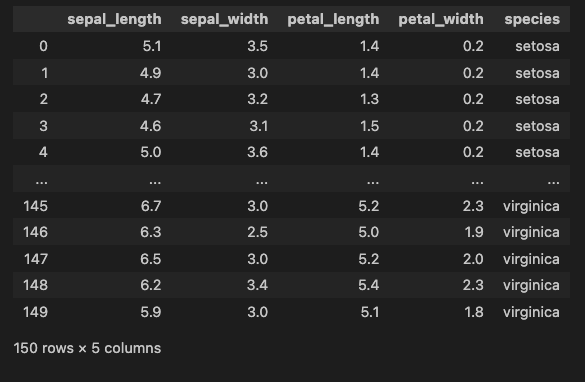Screen dimensions: 585x382
Task: Select sepal_length value 4.9 in row 1
Action: click(x=151, y=73)
